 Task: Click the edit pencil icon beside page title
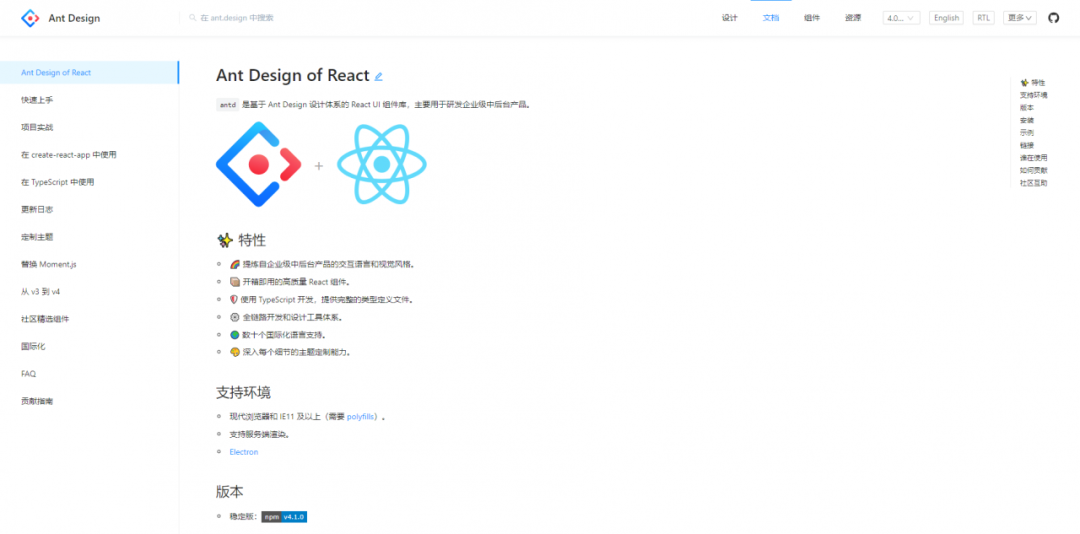(378, 76)
